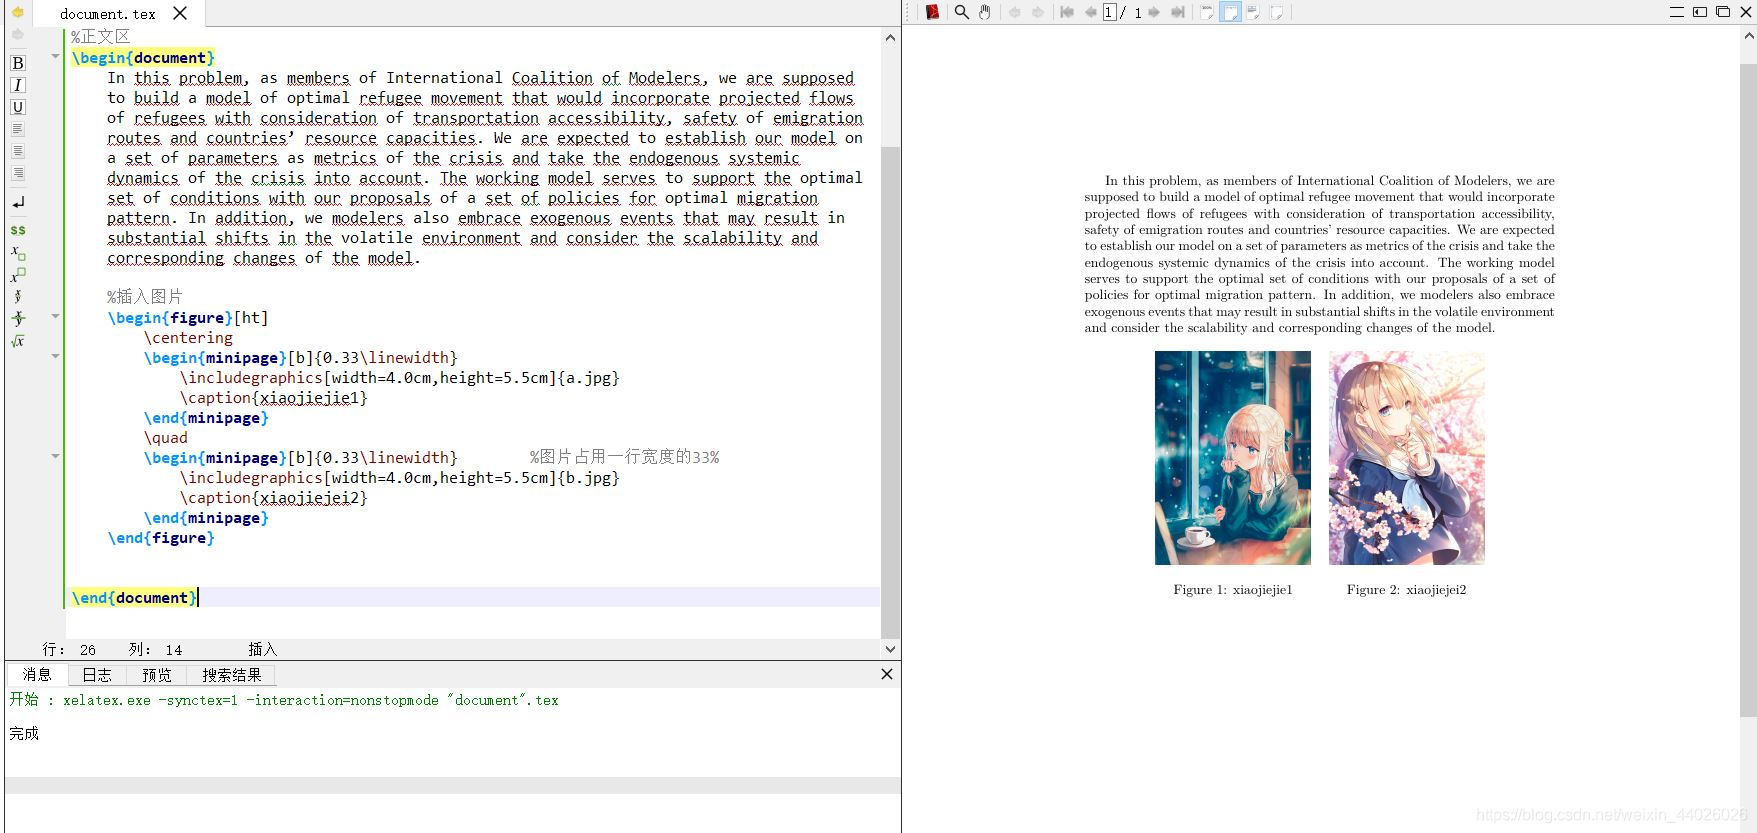1757x833 pixels.
Task: Set PDF zoom to 100% icon
Action: coord(1207,12)
